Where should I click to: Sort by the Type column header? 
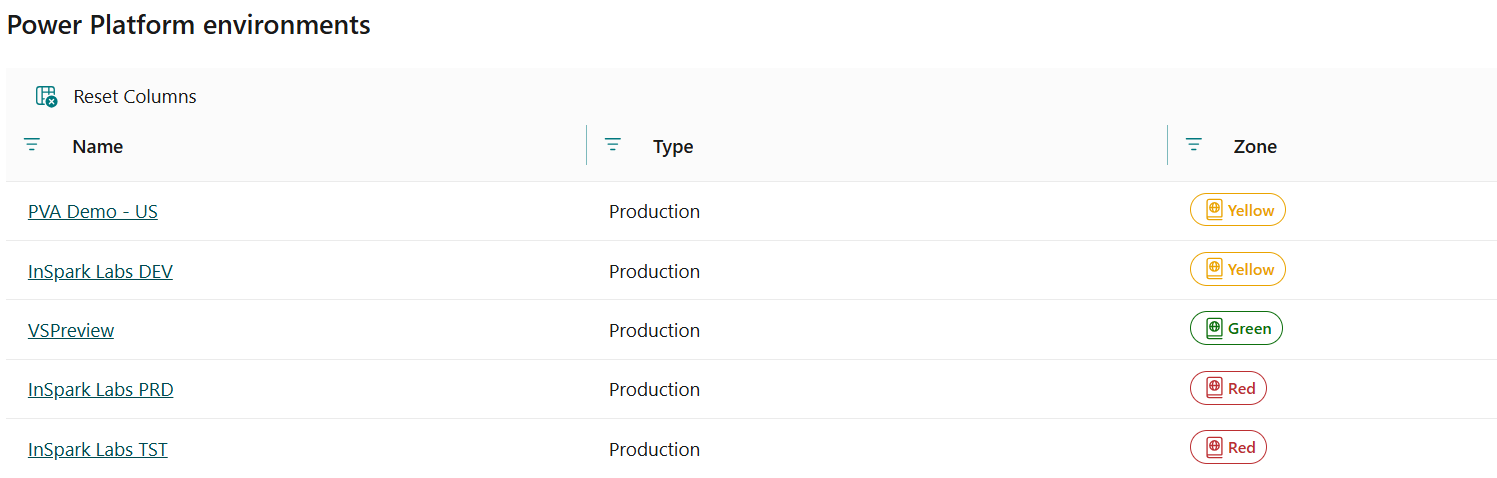673,147
